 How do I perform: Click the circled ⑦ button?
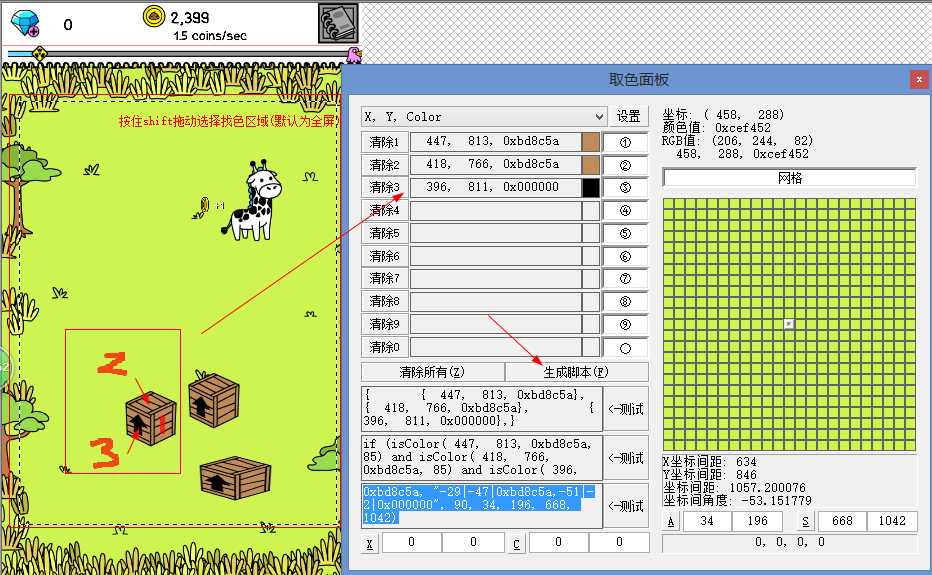[x=625, y=279]
